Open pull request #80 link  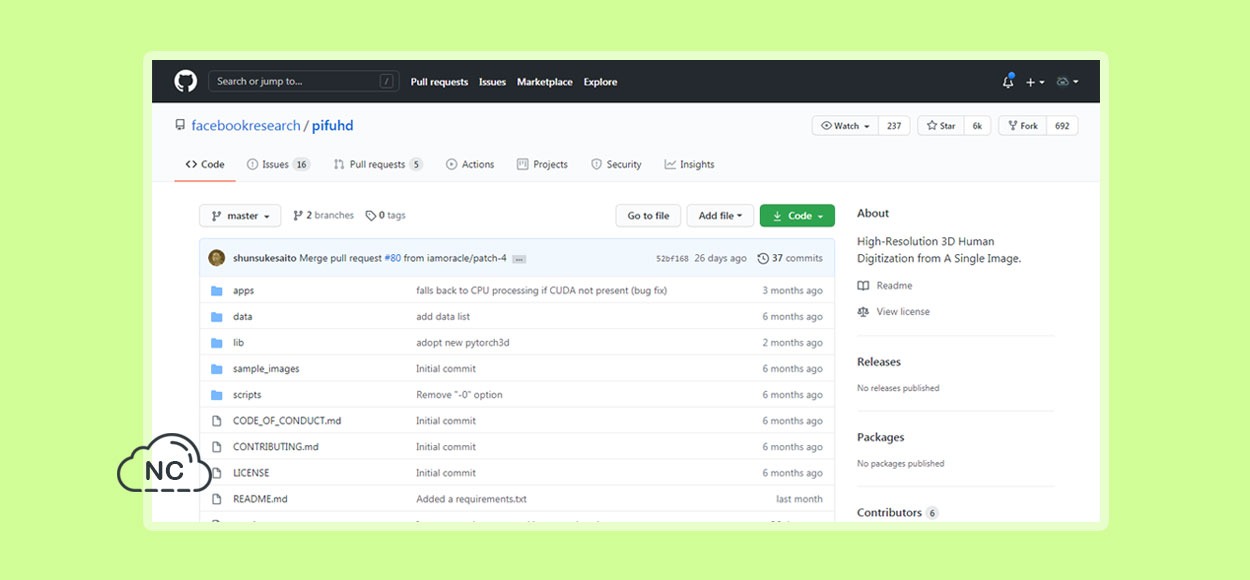click(x=392, y=258)
